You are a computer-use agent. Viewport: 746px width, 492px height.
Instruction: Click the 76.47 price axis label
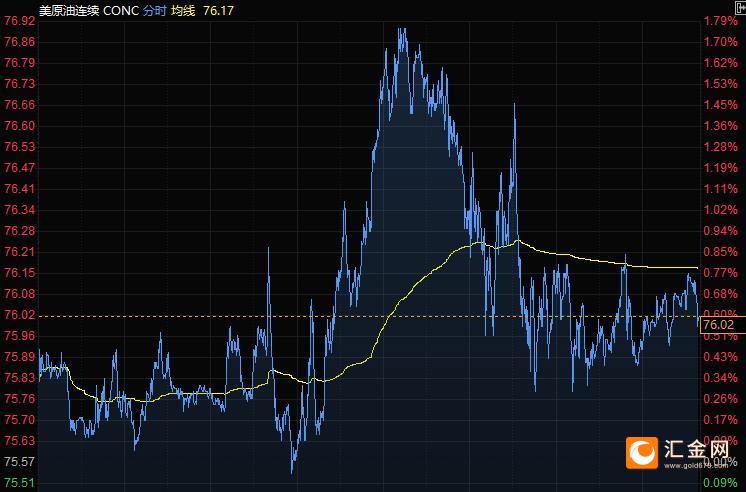point(20,167)
